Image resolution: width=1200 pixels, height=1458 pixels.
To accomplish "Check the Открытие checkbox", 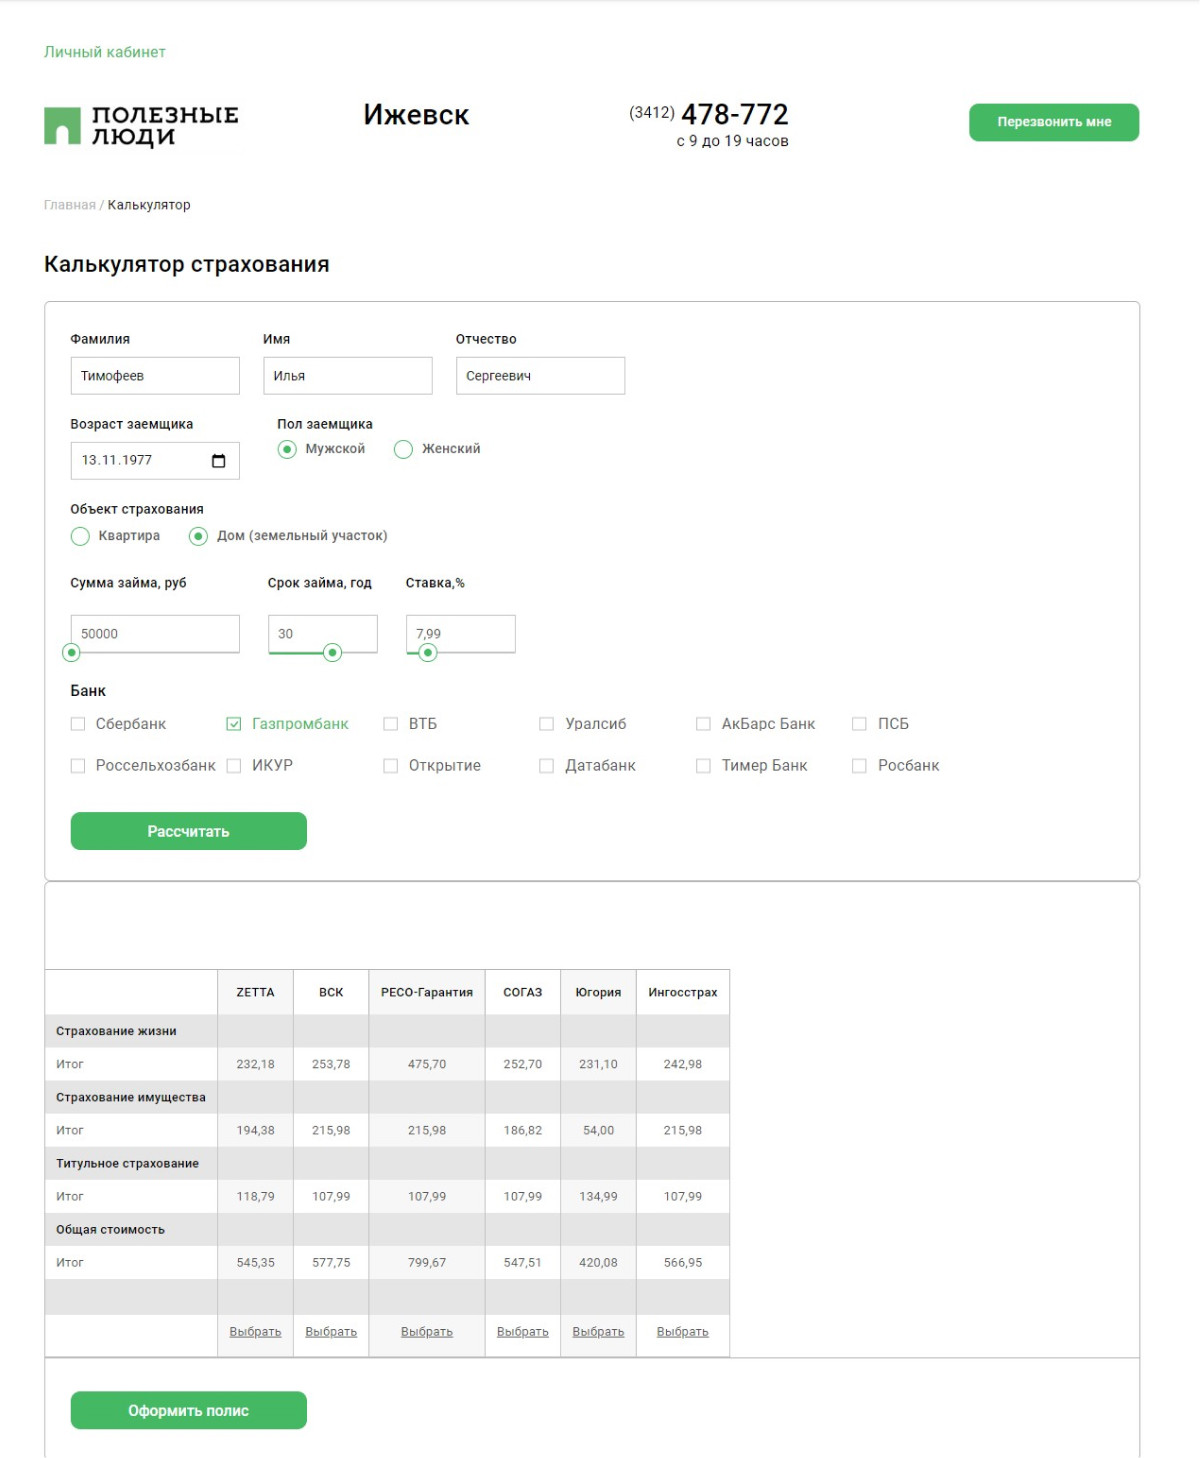I will [x=391, y=766].
